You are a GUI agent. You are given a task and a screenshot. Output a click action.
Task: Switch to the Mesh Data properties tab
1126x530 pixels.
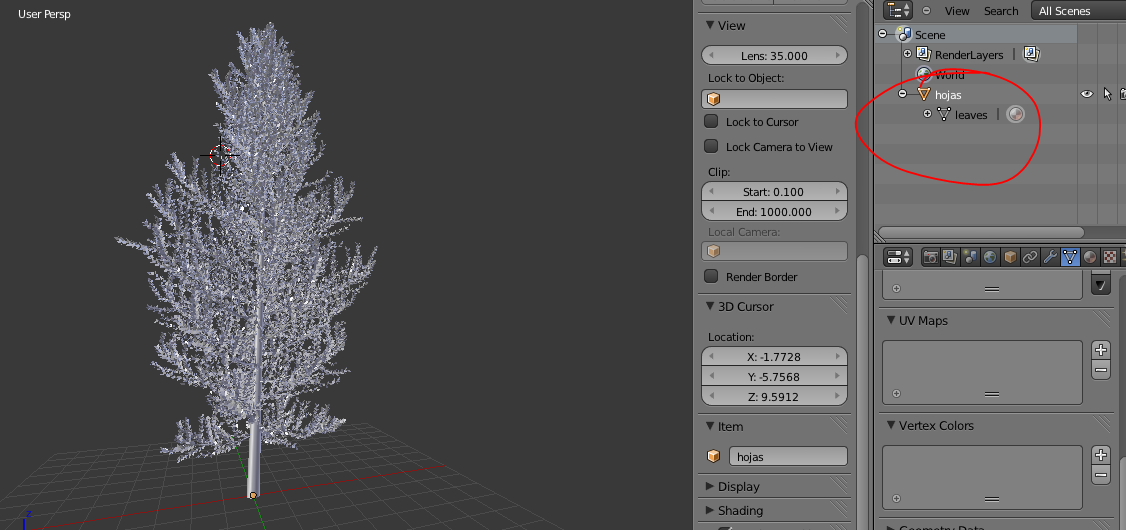tap(1070, 257)
